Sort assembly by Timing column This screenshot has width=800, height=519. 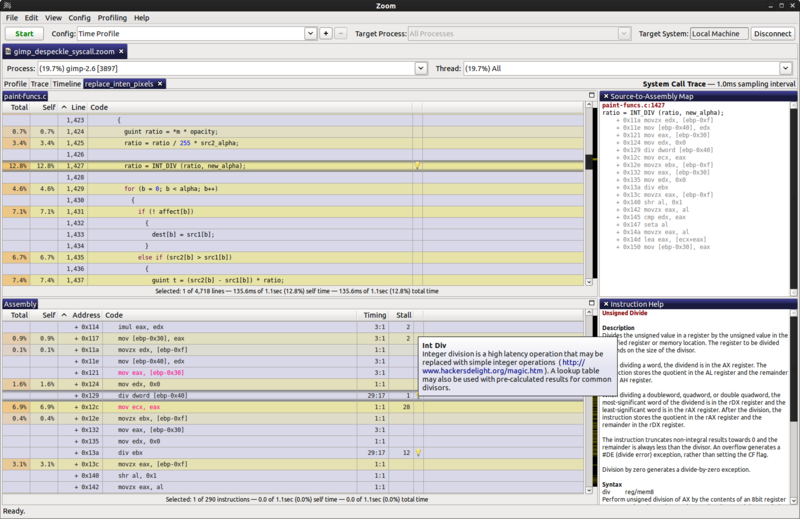[x=374, y=315]
